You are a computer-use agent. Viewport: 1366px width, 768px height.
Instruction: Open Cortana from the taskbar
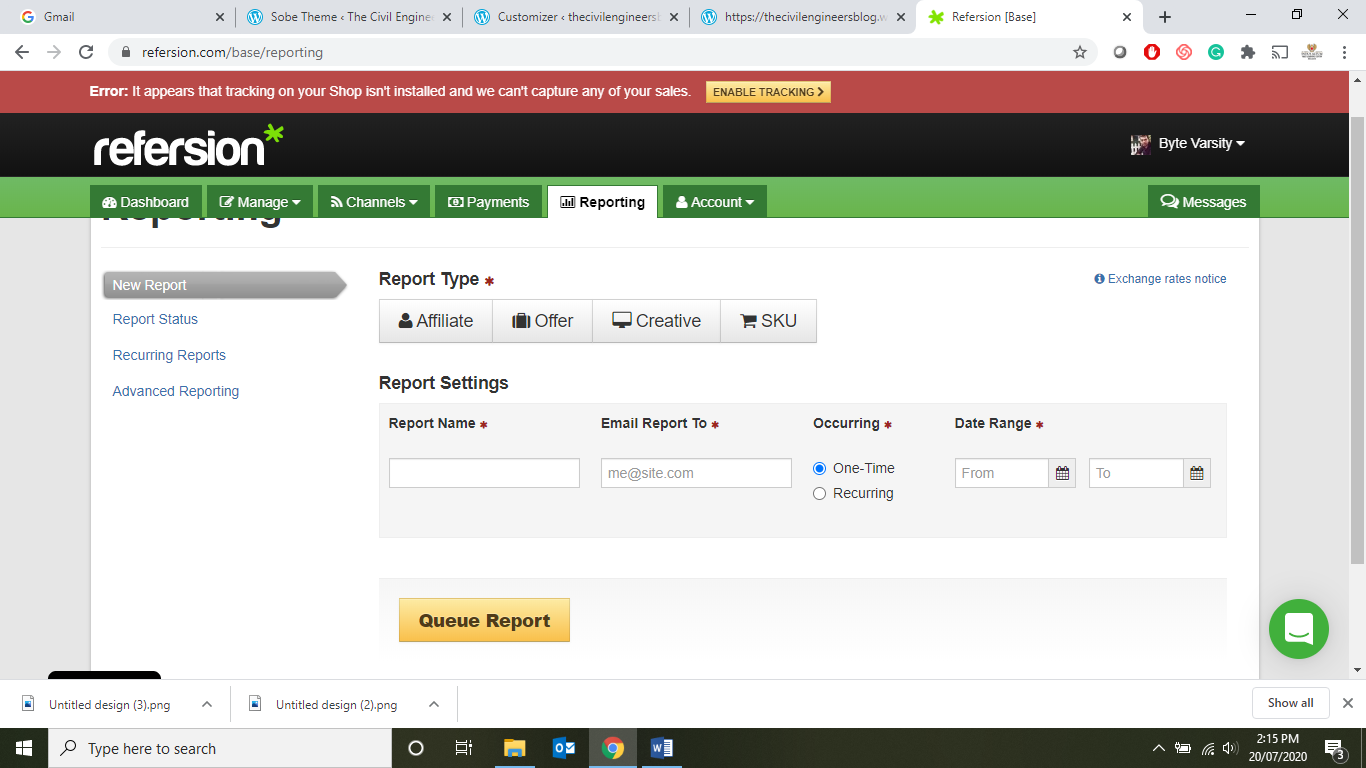coord(416,748)
